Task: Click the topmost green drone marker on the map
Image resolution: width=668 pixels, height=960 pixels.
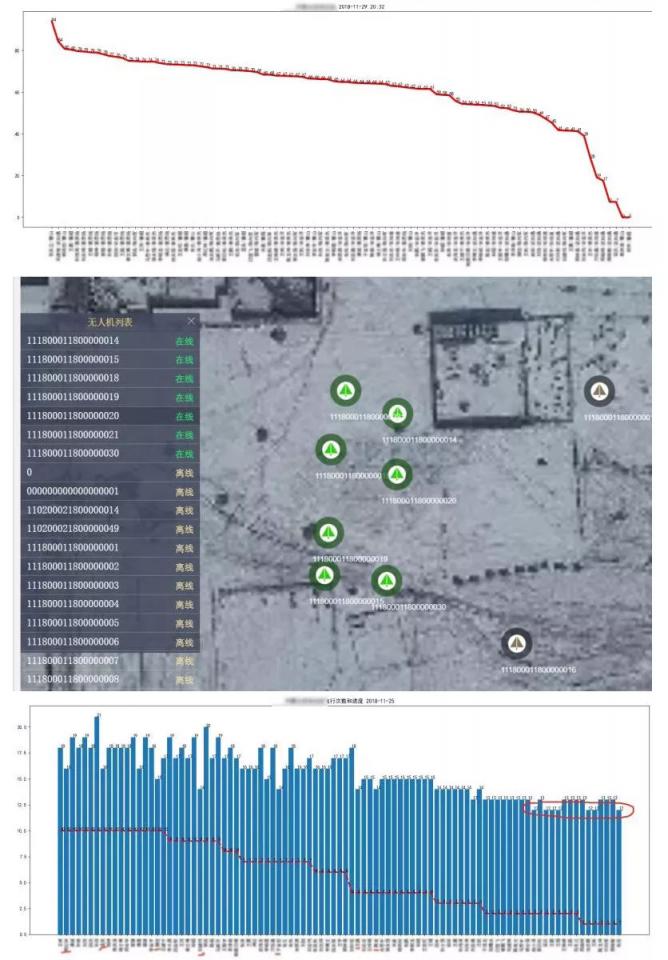Action: point(346,389)
